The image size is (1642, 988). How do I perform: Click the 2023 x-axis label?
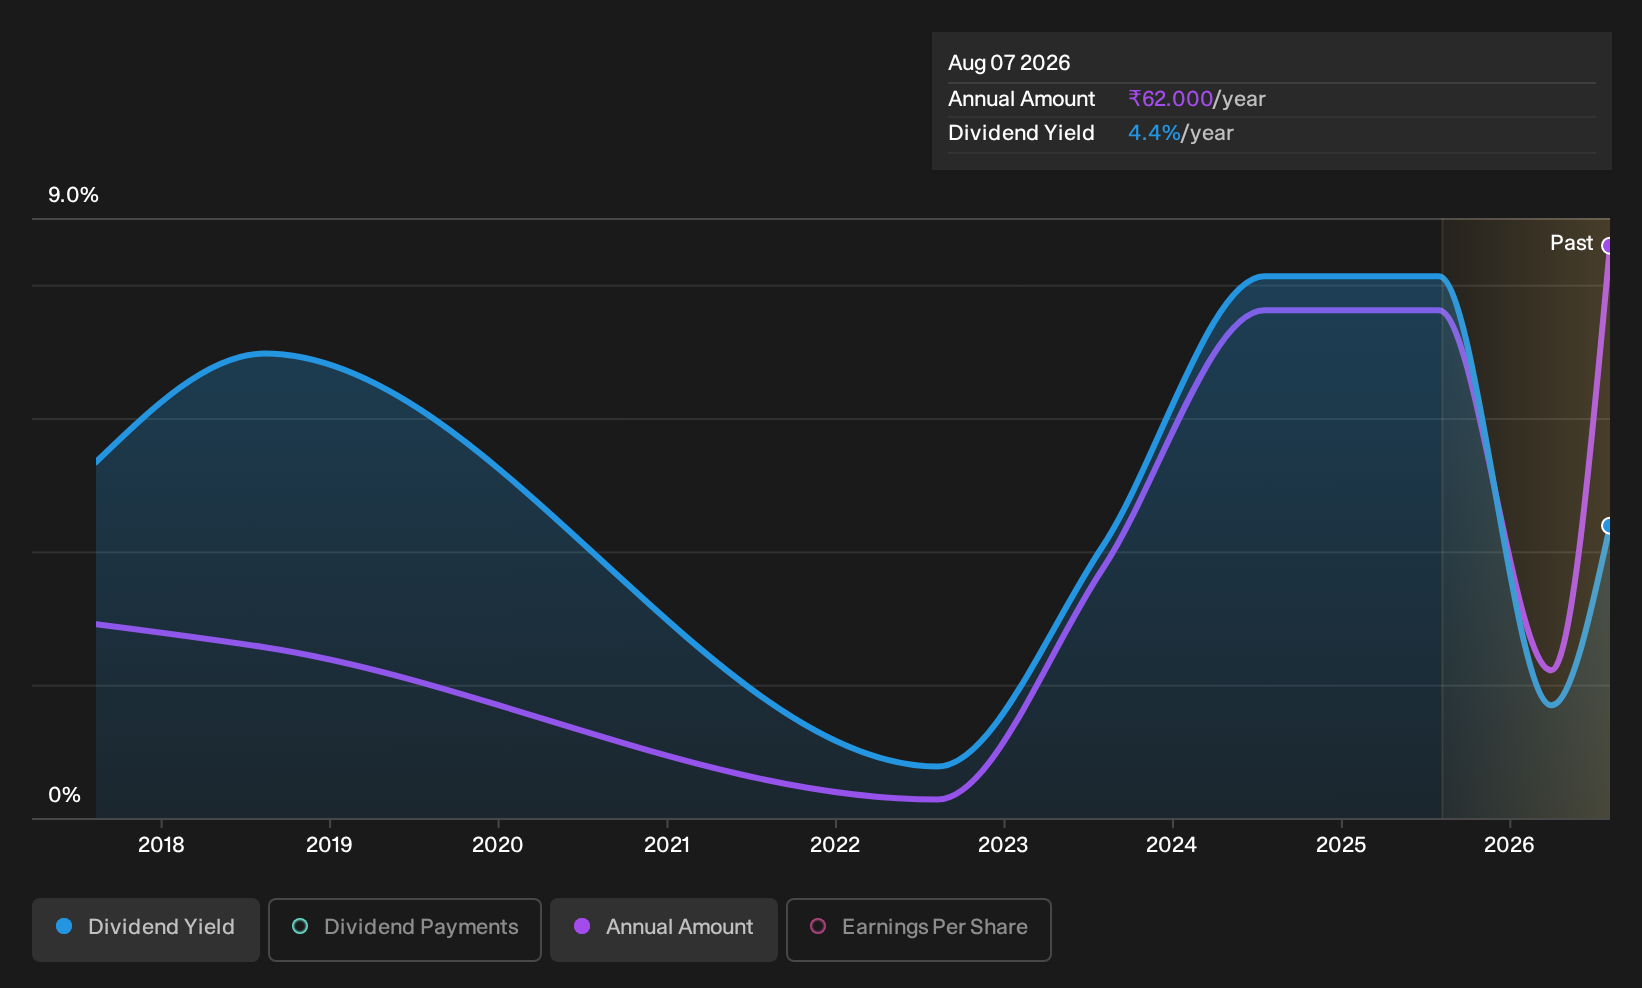tap(1003, 845)
